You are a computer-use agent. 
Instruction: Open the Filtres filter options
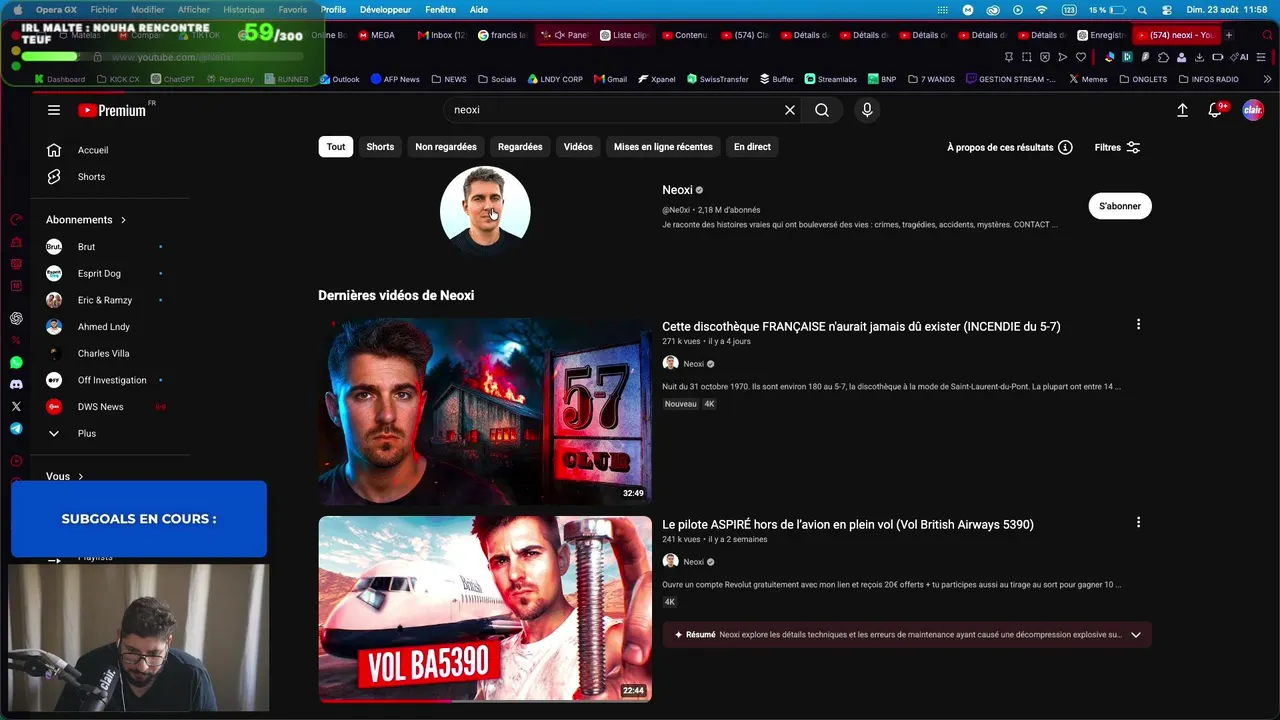[1117, 147]
